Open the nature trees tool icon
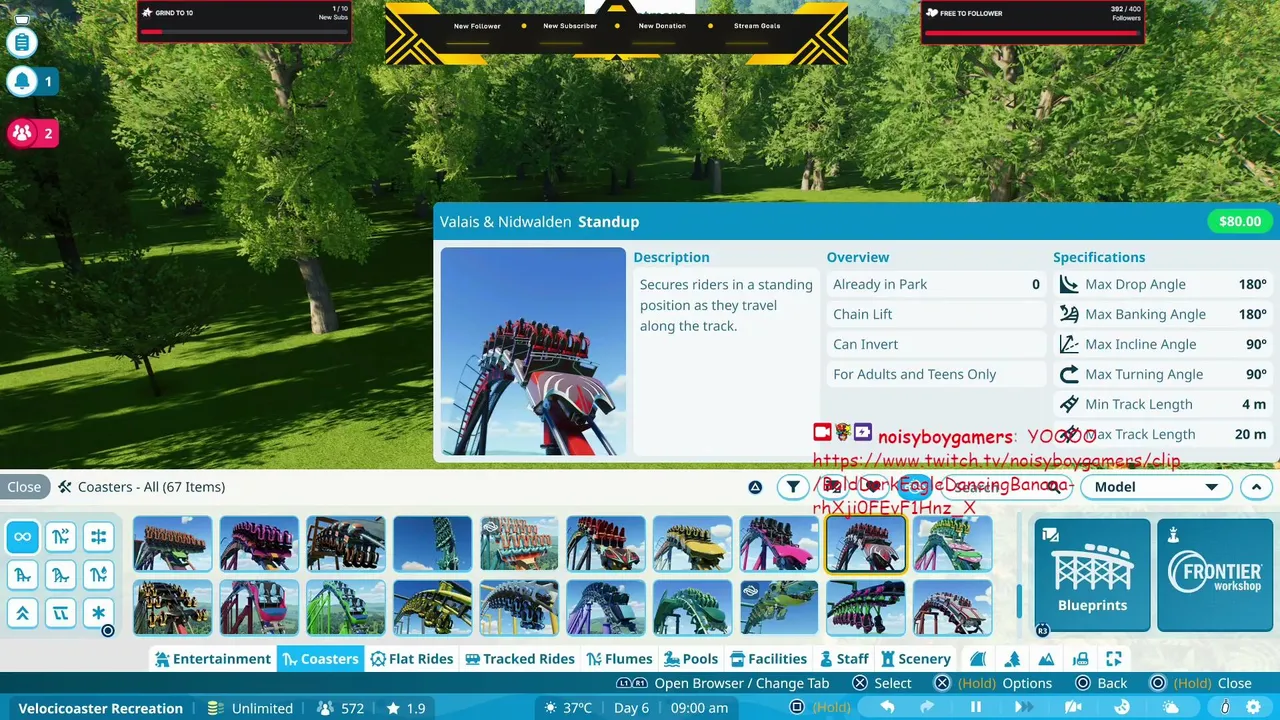 coord(1012,659)
